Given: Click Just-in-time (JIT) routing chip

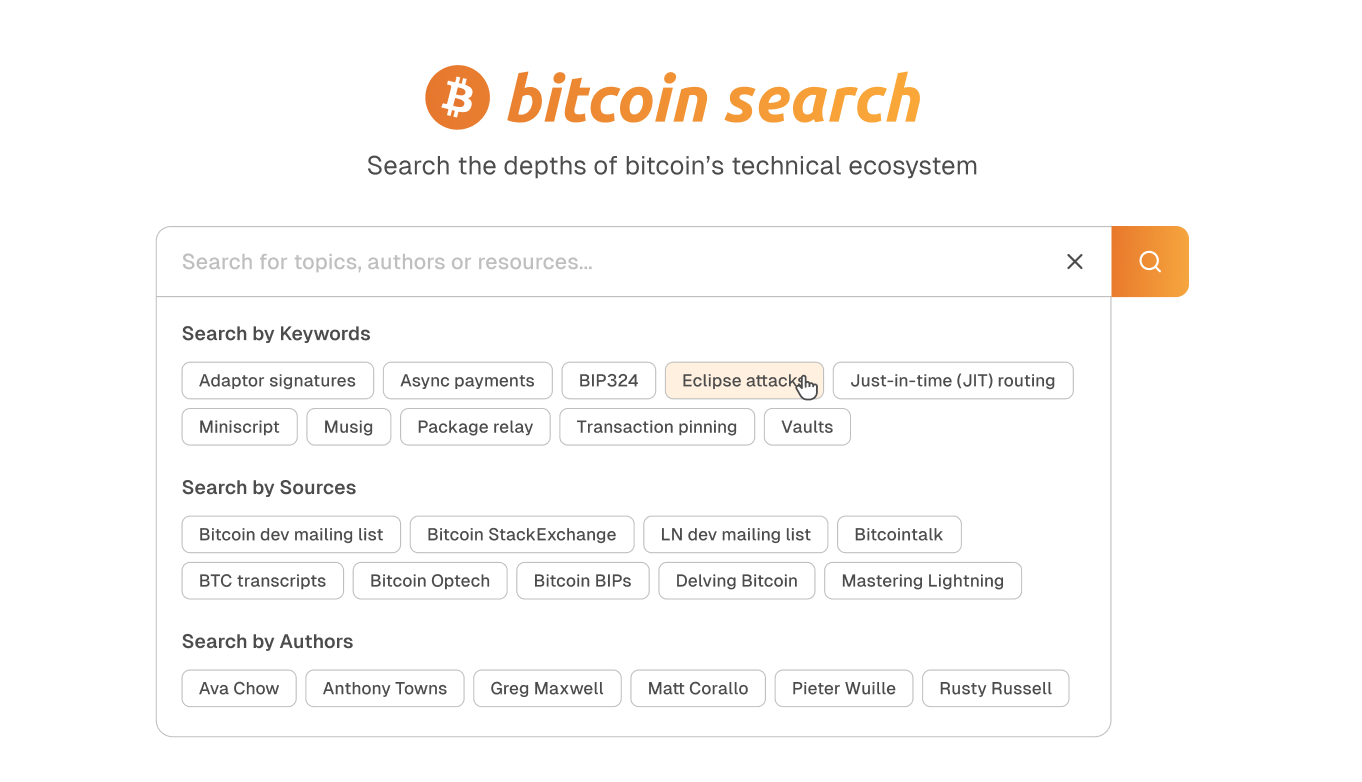Looking at the screenshot, I should tap(952, 381).
